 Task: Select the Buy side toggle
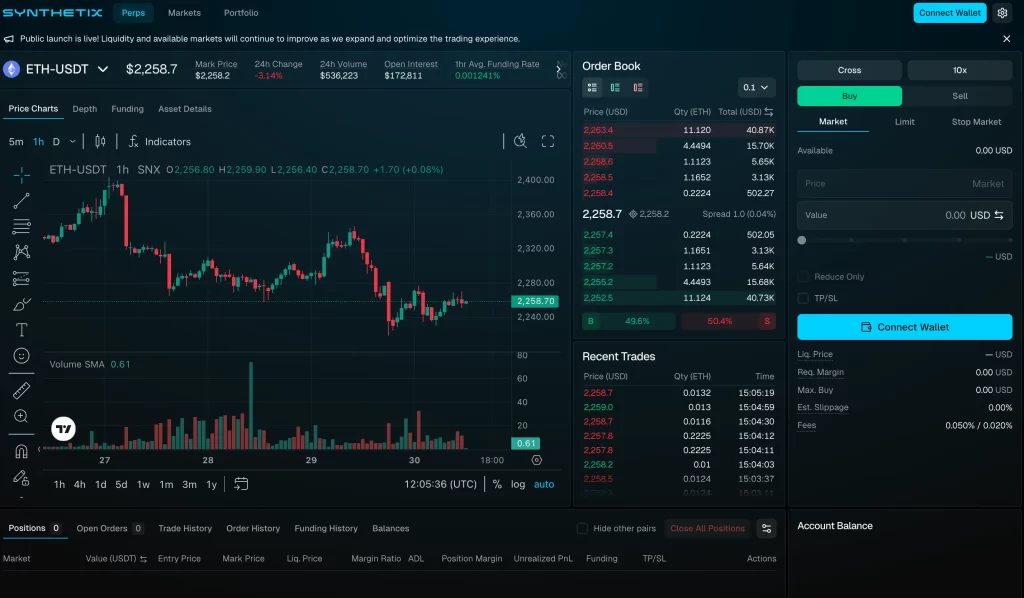click(x=849, y=96)
